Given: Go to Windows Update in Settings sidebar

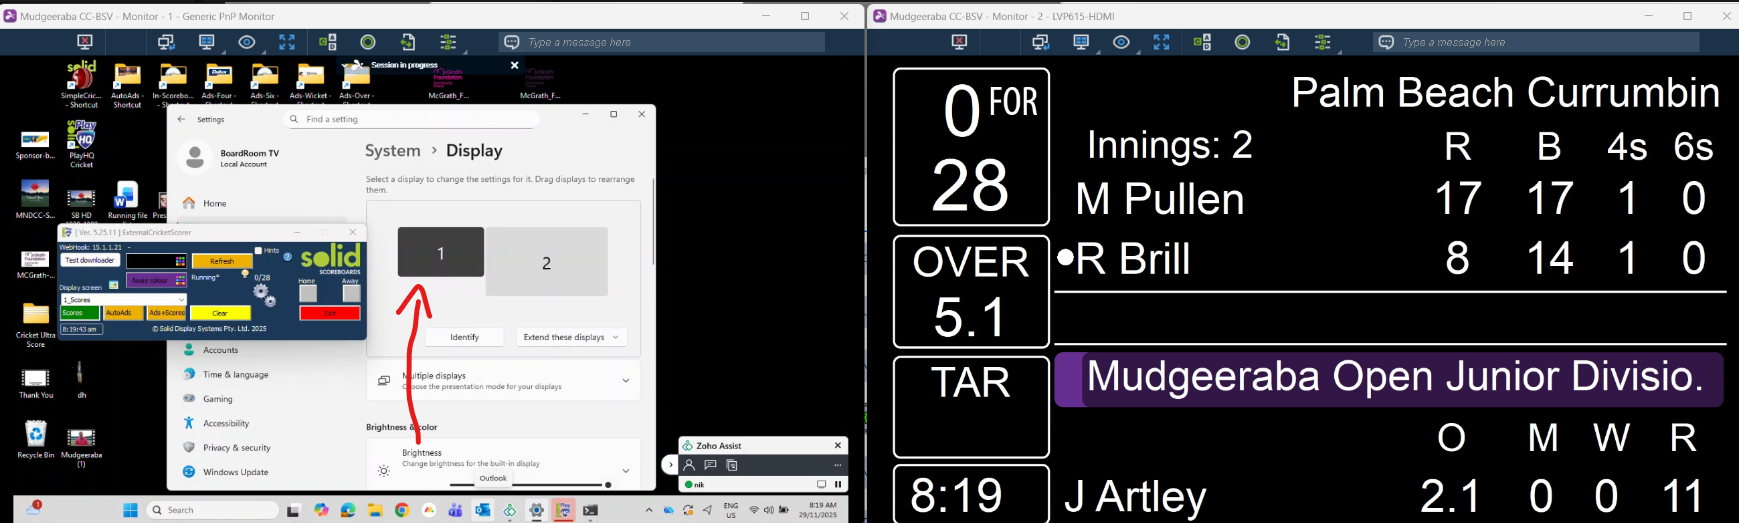Looking at the screenshot, I should [235, 472].
